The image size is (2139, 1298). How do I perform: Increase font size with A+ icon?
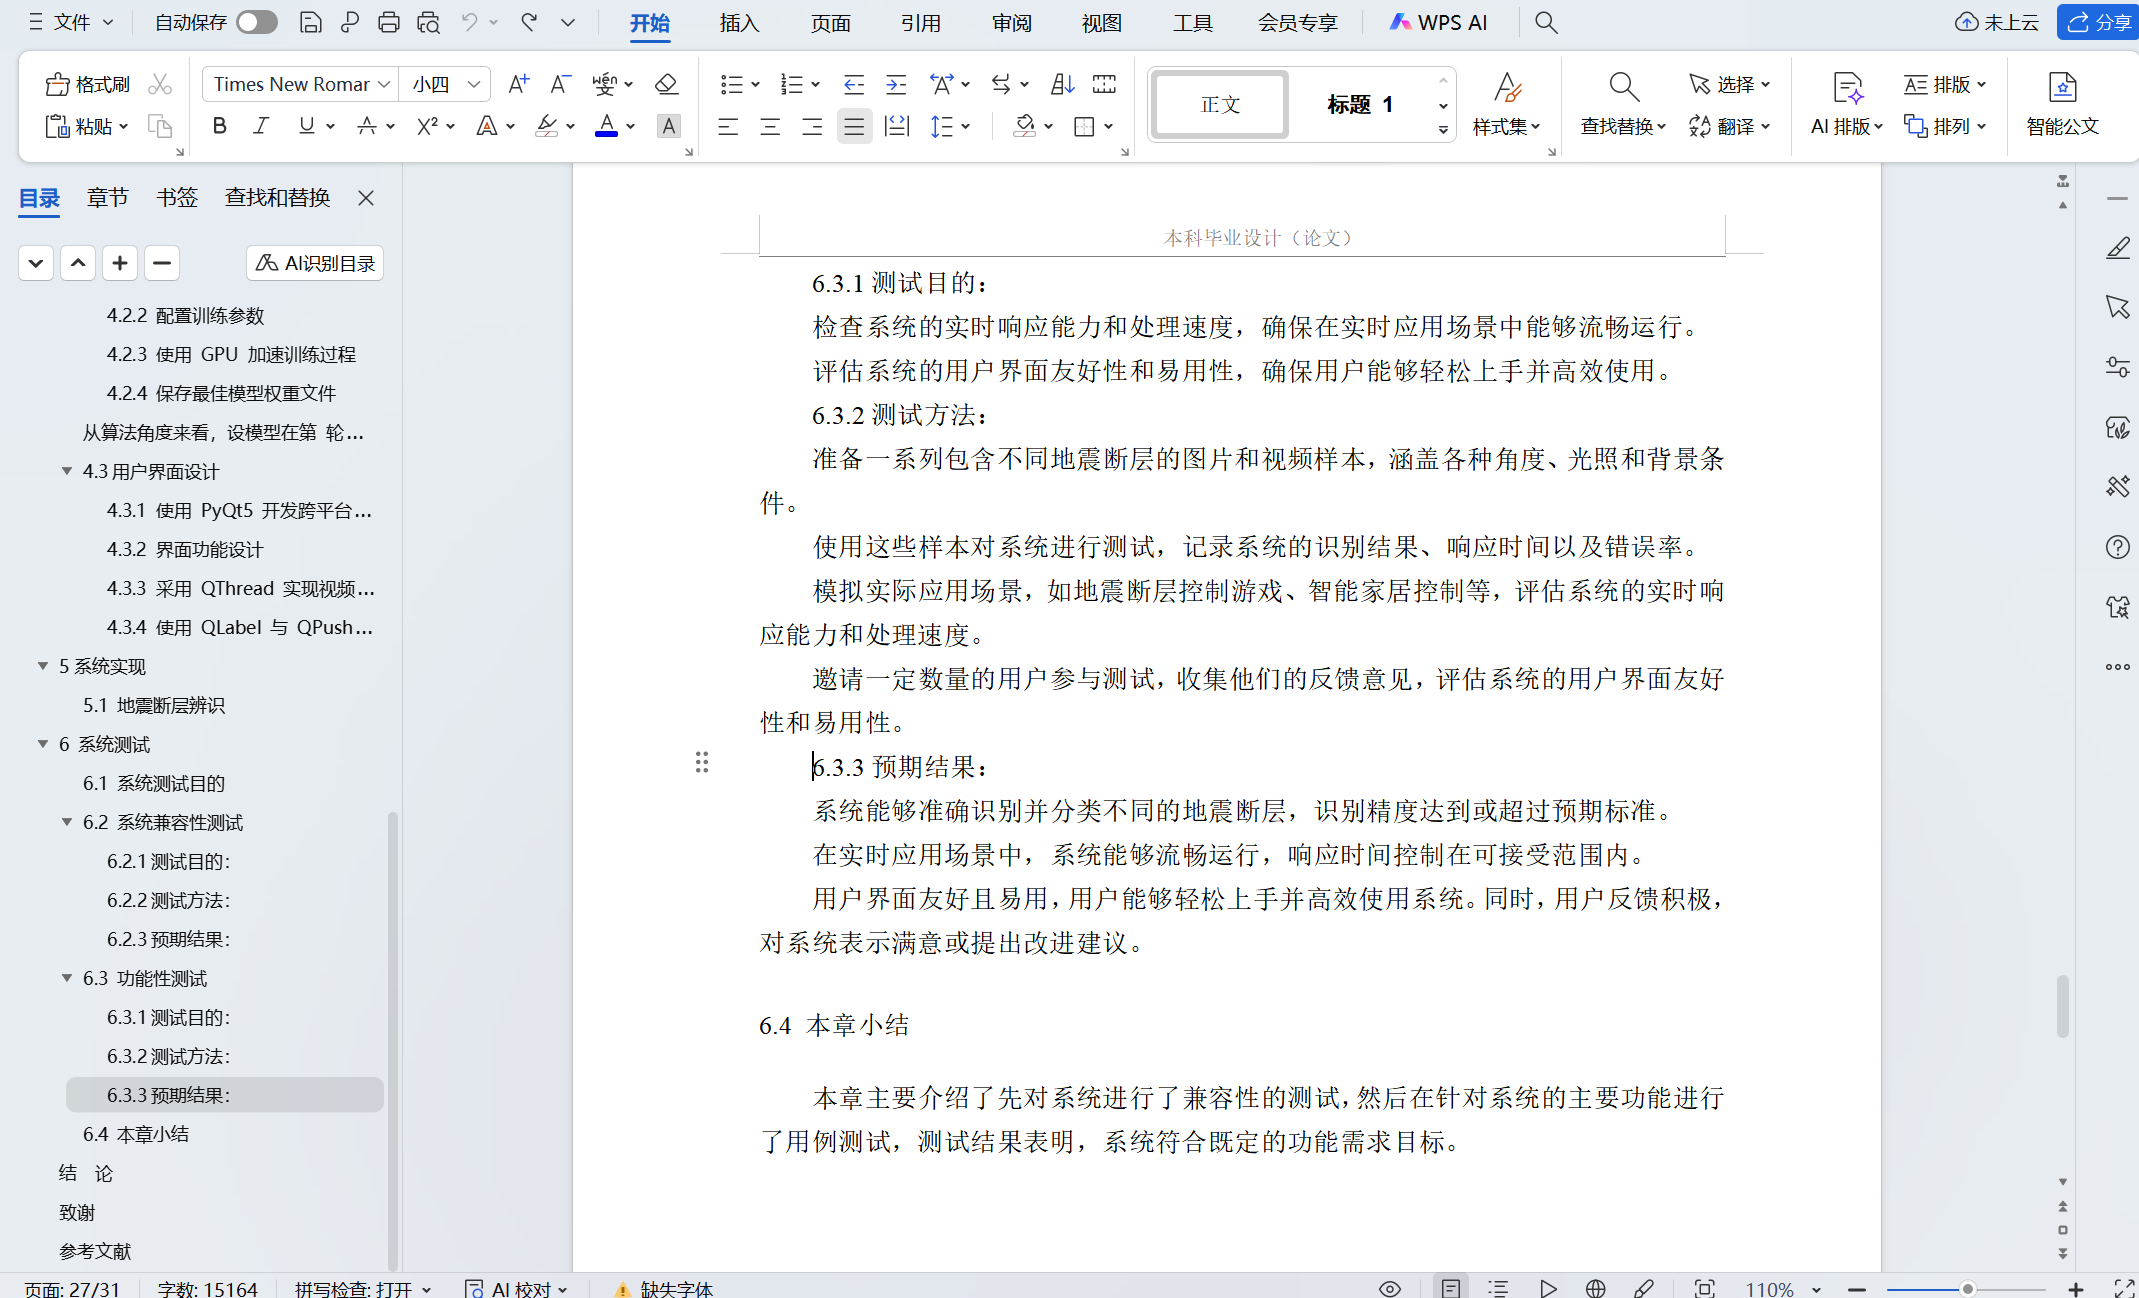[x=518, y=84]
